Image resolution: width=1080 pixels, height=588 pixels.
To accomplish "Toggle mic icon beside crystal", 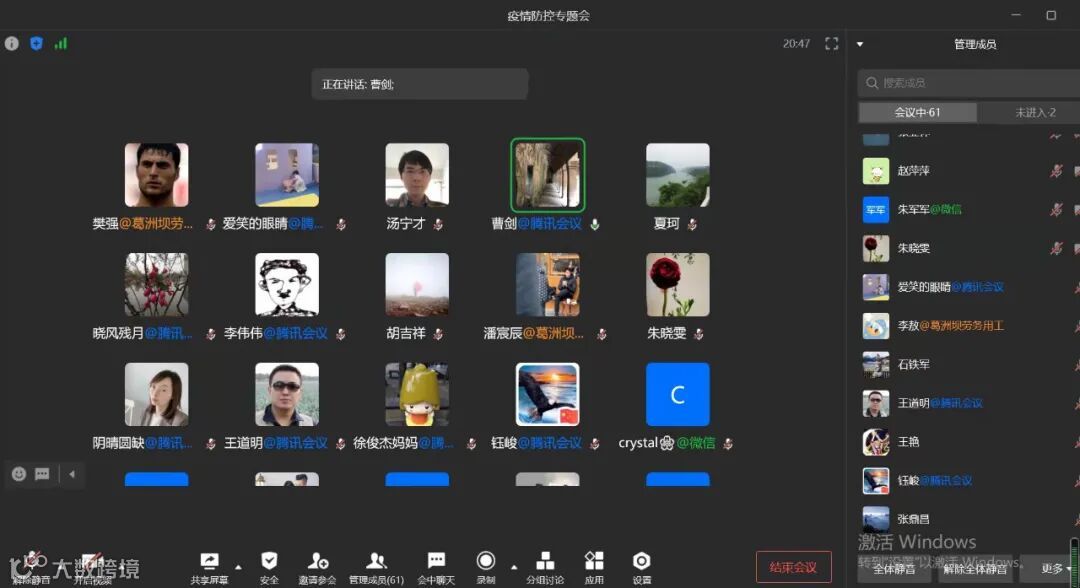I will coord(728,443).
